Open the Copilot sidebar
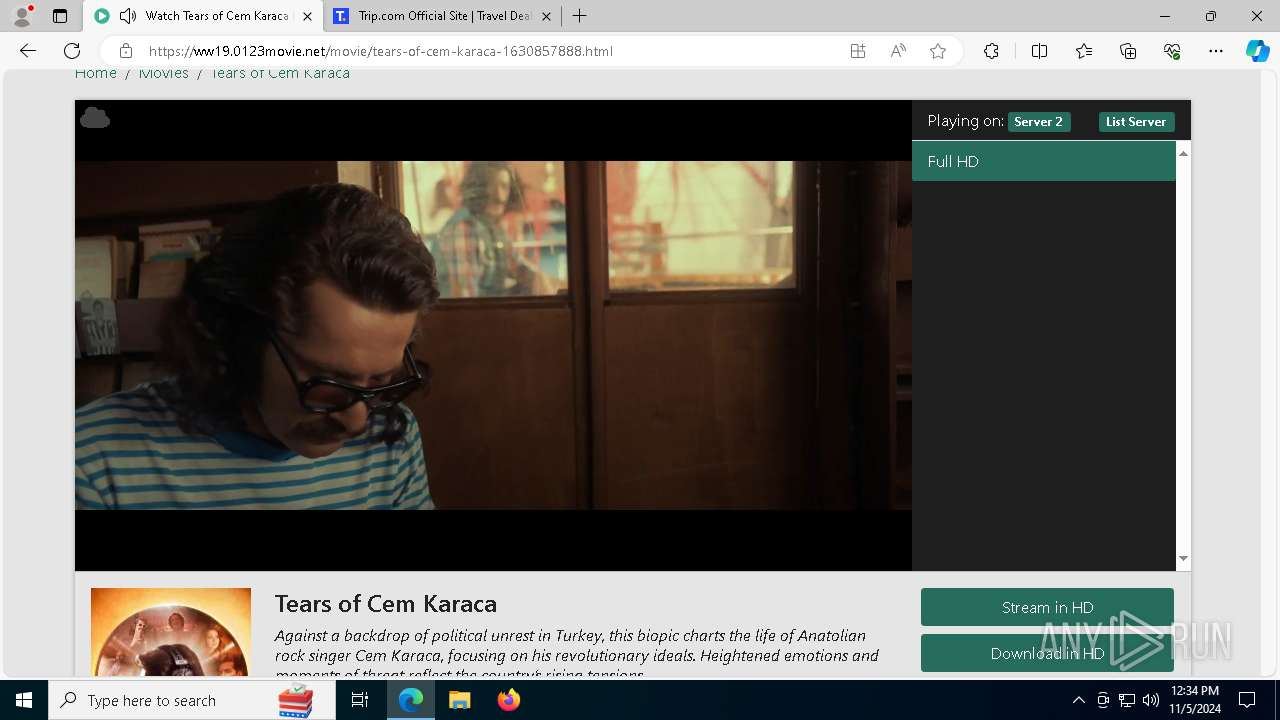 tap(1257, 51)
